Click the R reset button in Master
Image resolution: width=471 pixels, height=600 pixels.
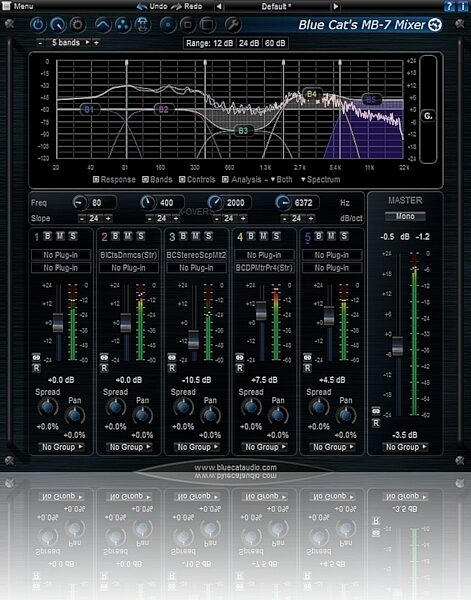pyautogui.click(x=376, y=423)
